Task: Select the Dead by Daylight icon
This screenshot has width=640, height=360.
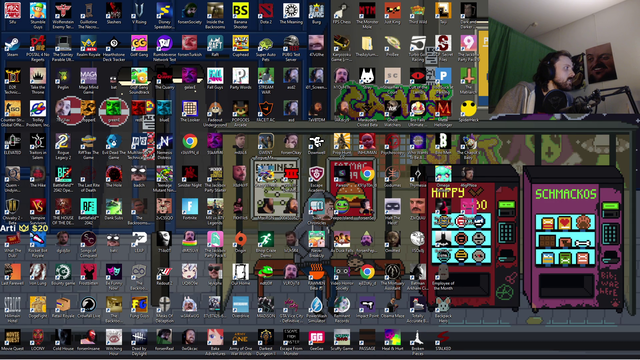Action: pyautogui.click(x=139, y=337)
